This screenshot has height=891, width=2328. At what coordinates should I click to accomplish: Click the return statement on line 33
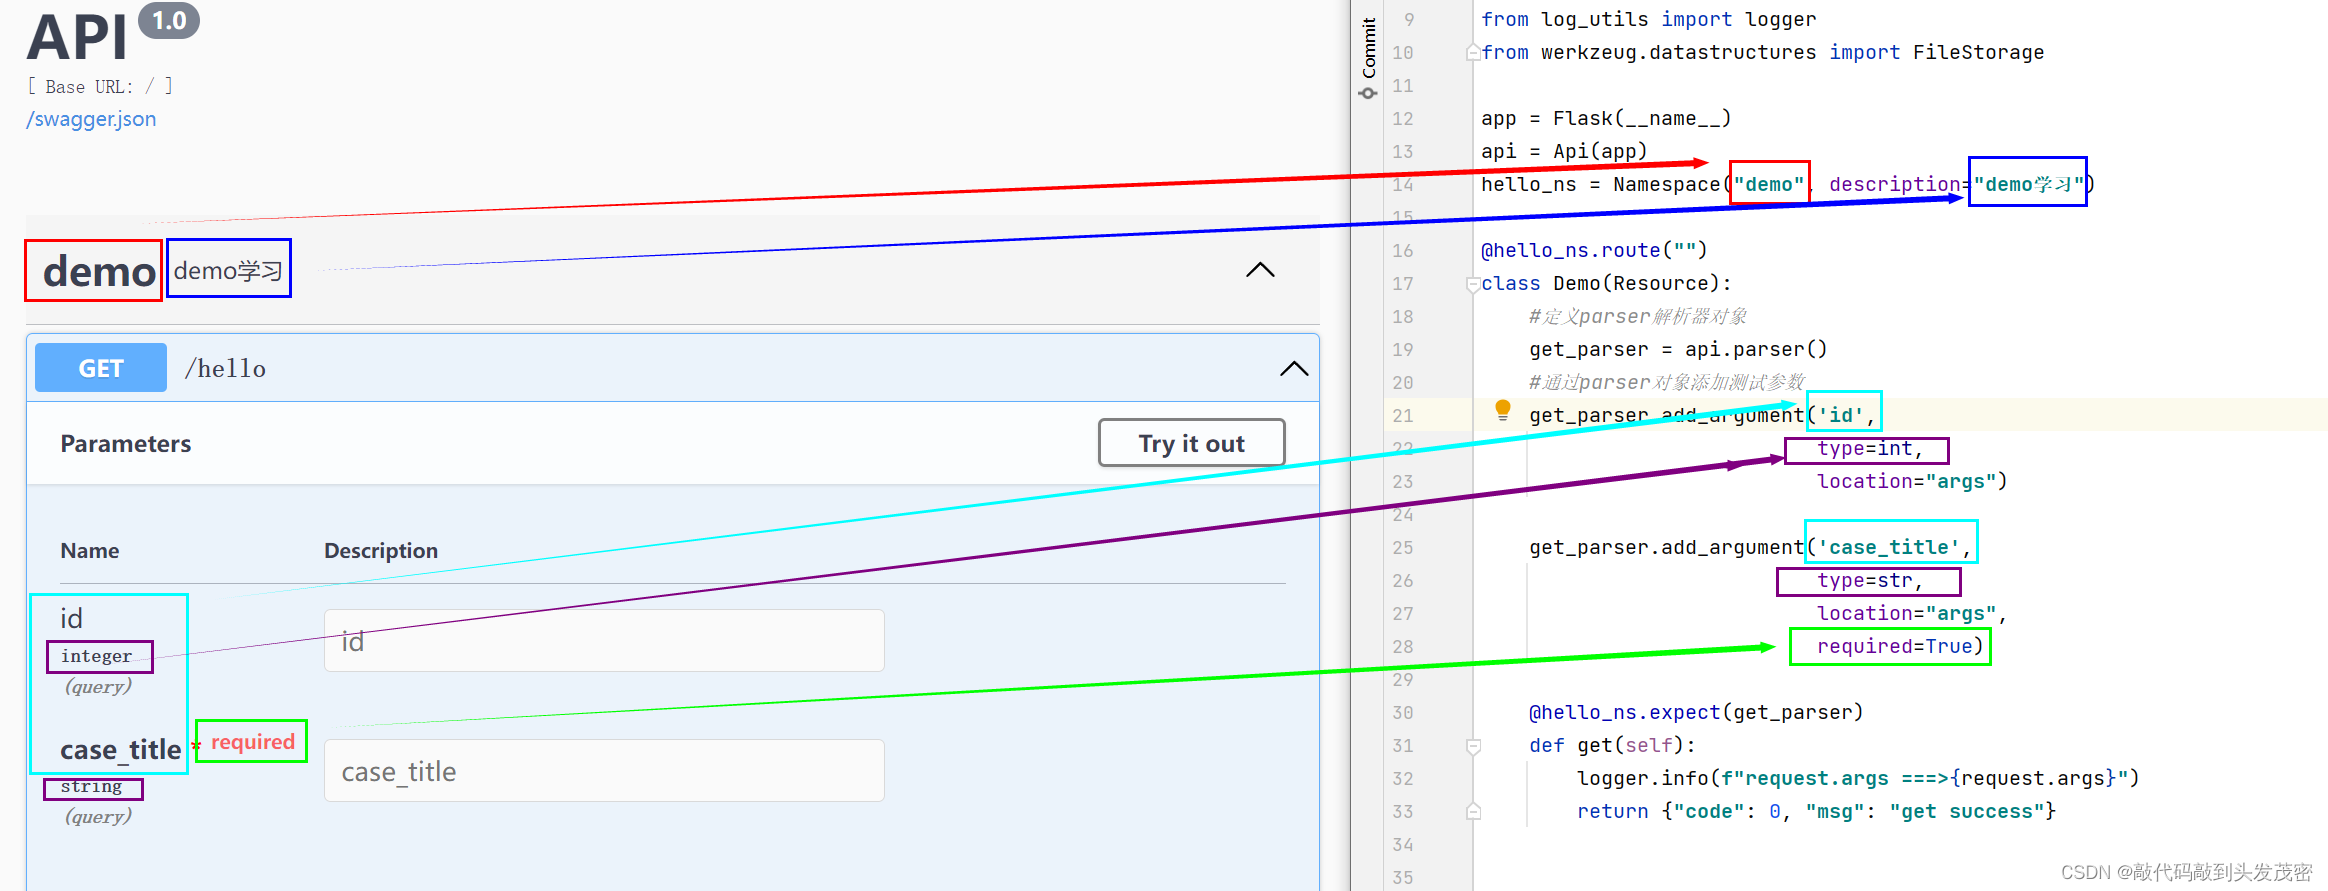(1816, 811)
